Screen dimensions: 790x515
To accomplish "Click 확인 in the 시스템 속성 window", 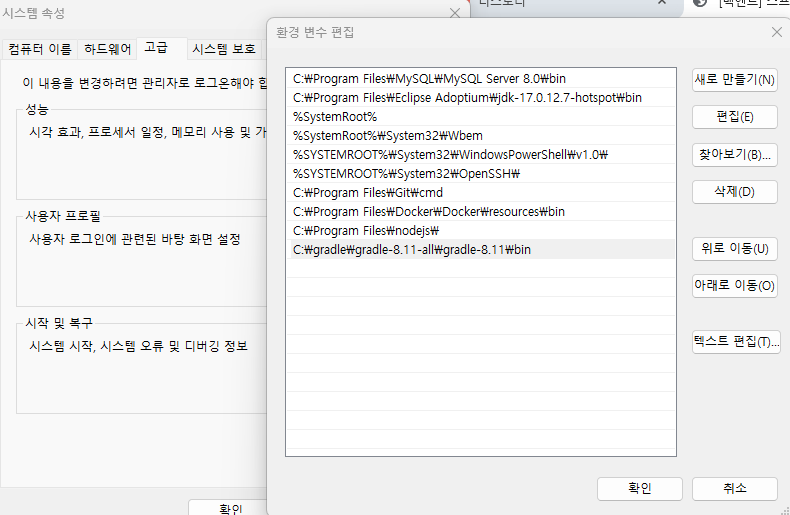I will tap(230, 508).
